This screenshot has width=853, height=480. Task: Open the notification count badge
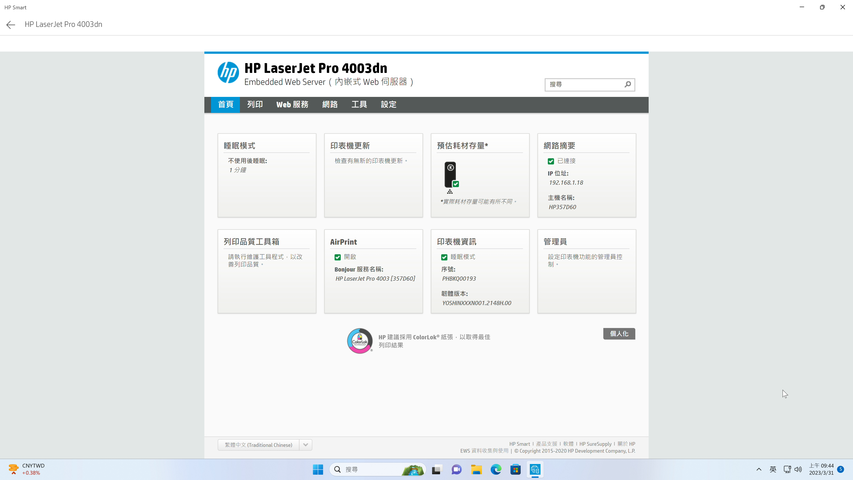841,469
